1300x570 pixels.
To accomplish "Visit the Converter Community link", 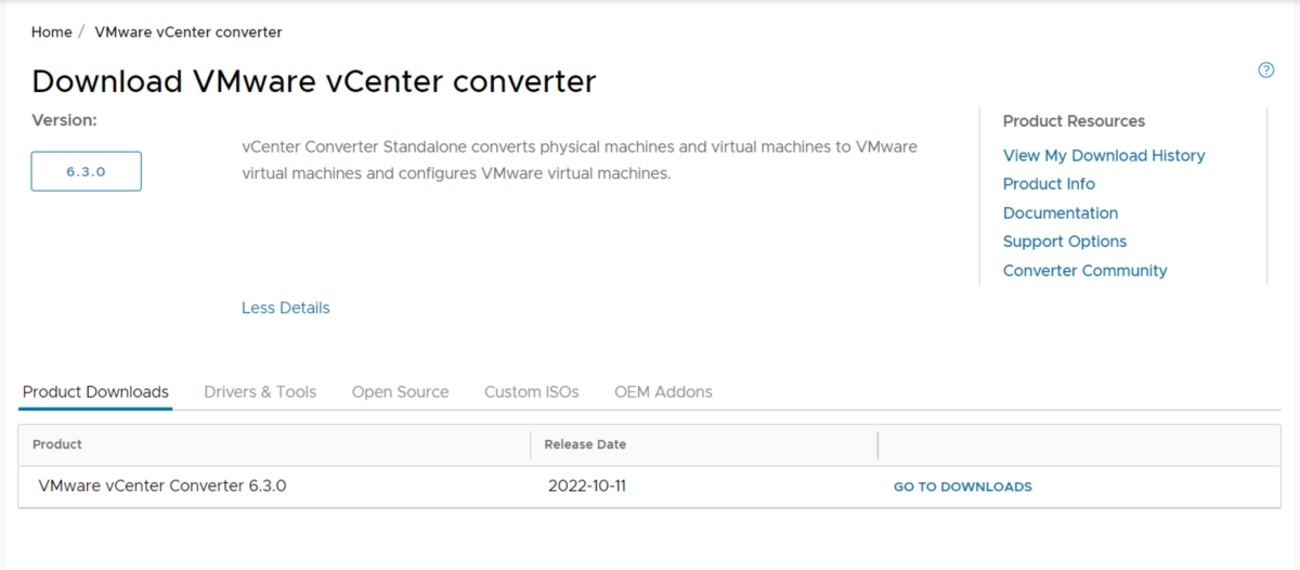I will pyautogui.click(x=1084, y=270).
